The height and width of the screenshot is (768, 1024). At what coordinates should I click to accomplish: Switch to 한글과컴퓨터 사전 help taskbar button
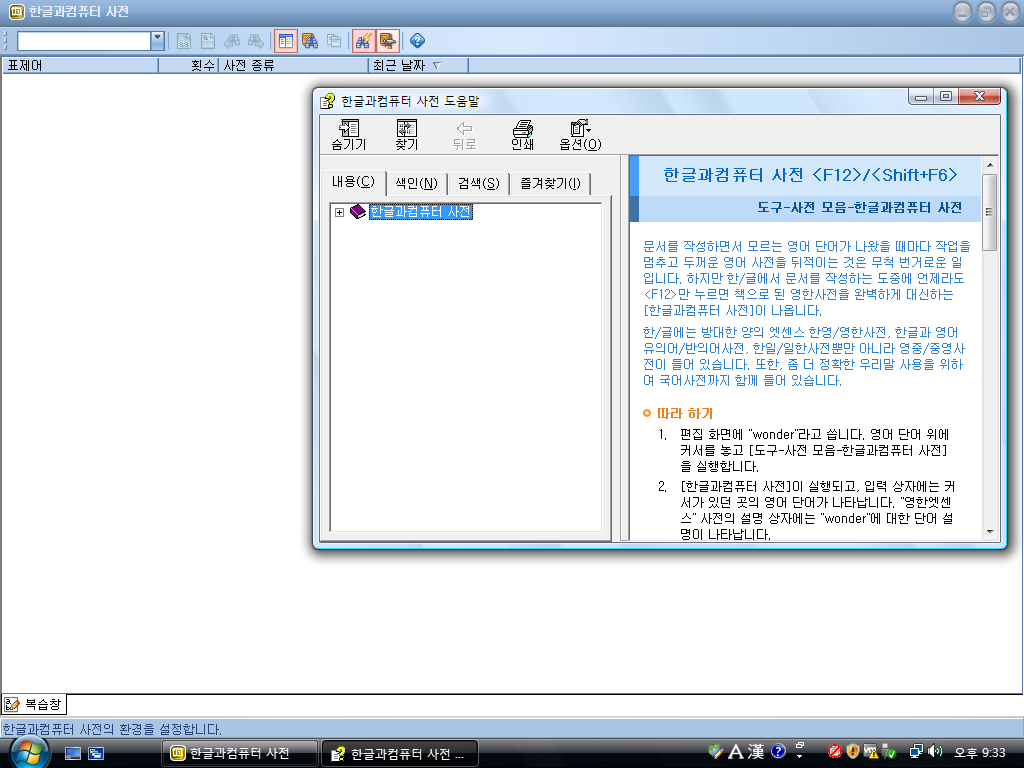(x=400, y=754)
